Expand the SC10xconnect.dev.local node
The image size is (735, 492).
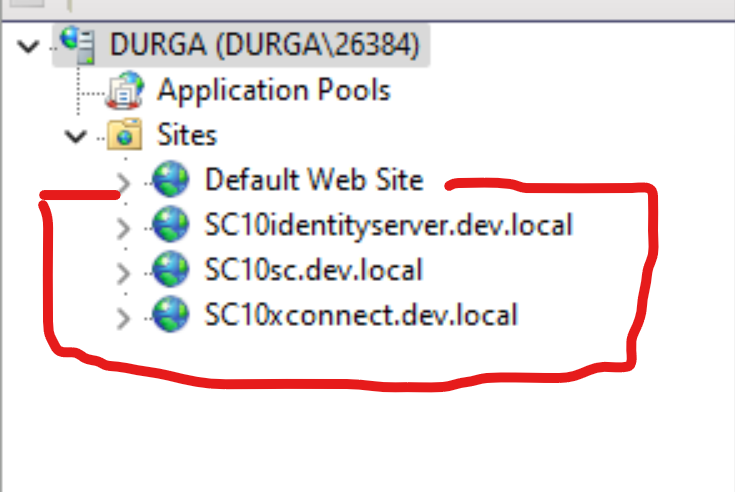(x=123, y=318)
